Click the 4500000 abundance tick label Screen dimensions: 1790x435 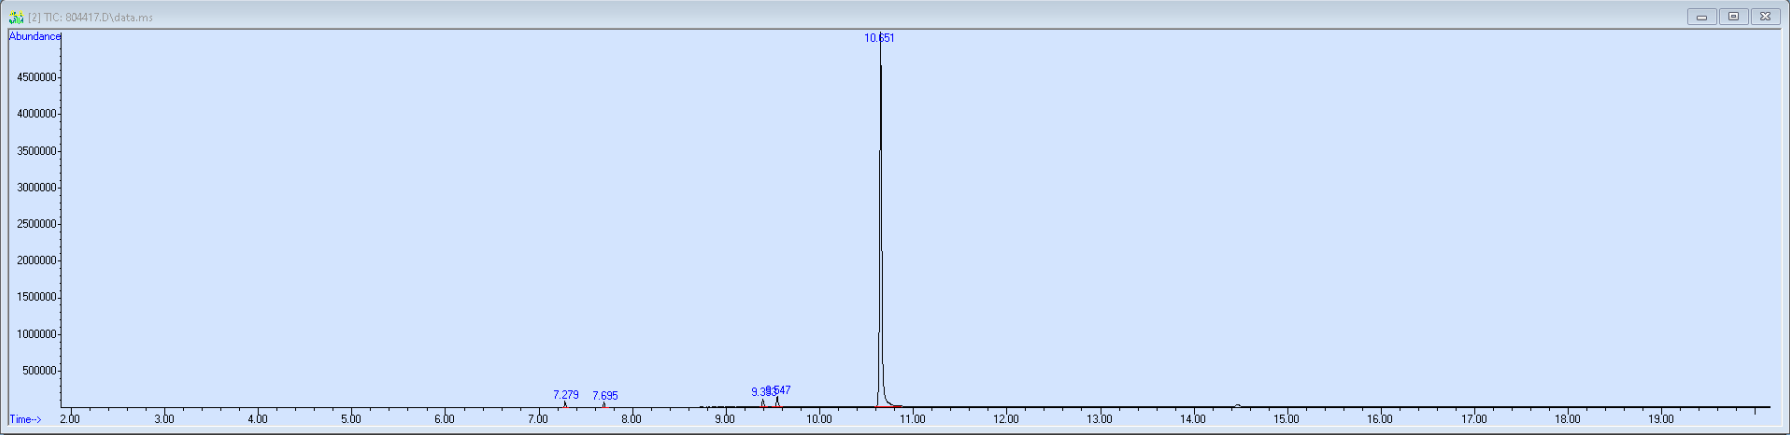coord(36,77)
